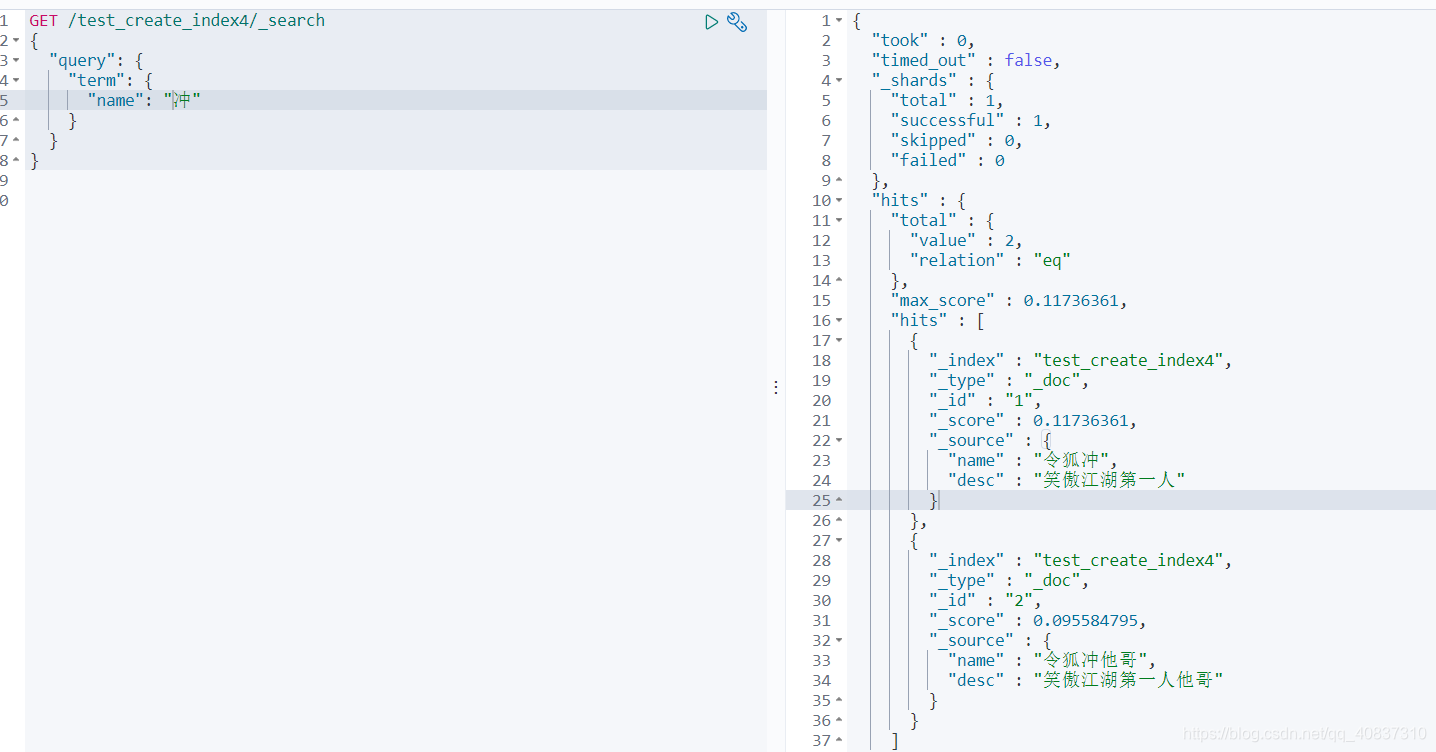Collapse response root object at line 1

coord(839,20)
